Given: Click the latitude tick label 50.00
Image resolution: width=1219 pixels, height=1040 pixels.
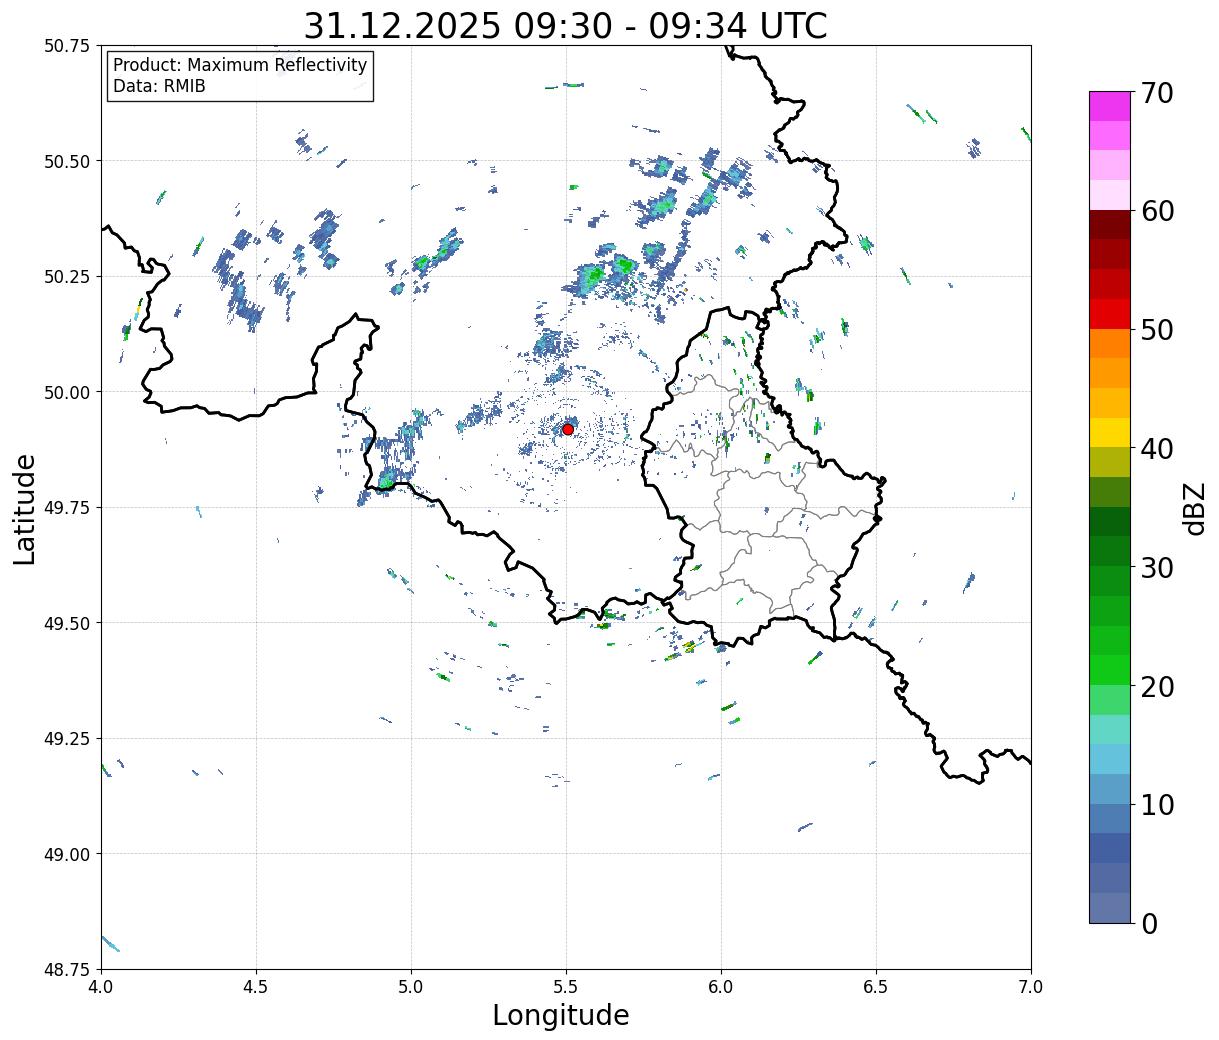Looking at the screenshot, I should 67,392.
